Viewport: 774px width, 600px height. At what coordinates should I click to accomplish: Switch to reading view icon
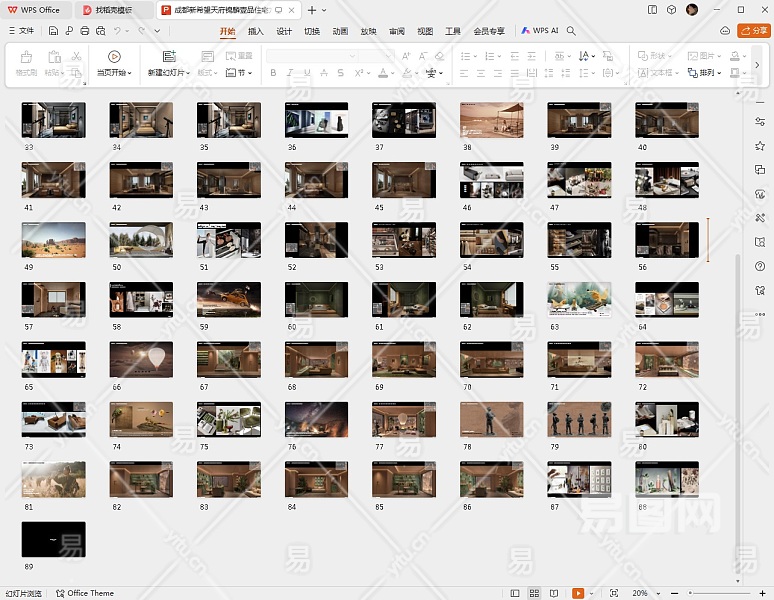552,593
